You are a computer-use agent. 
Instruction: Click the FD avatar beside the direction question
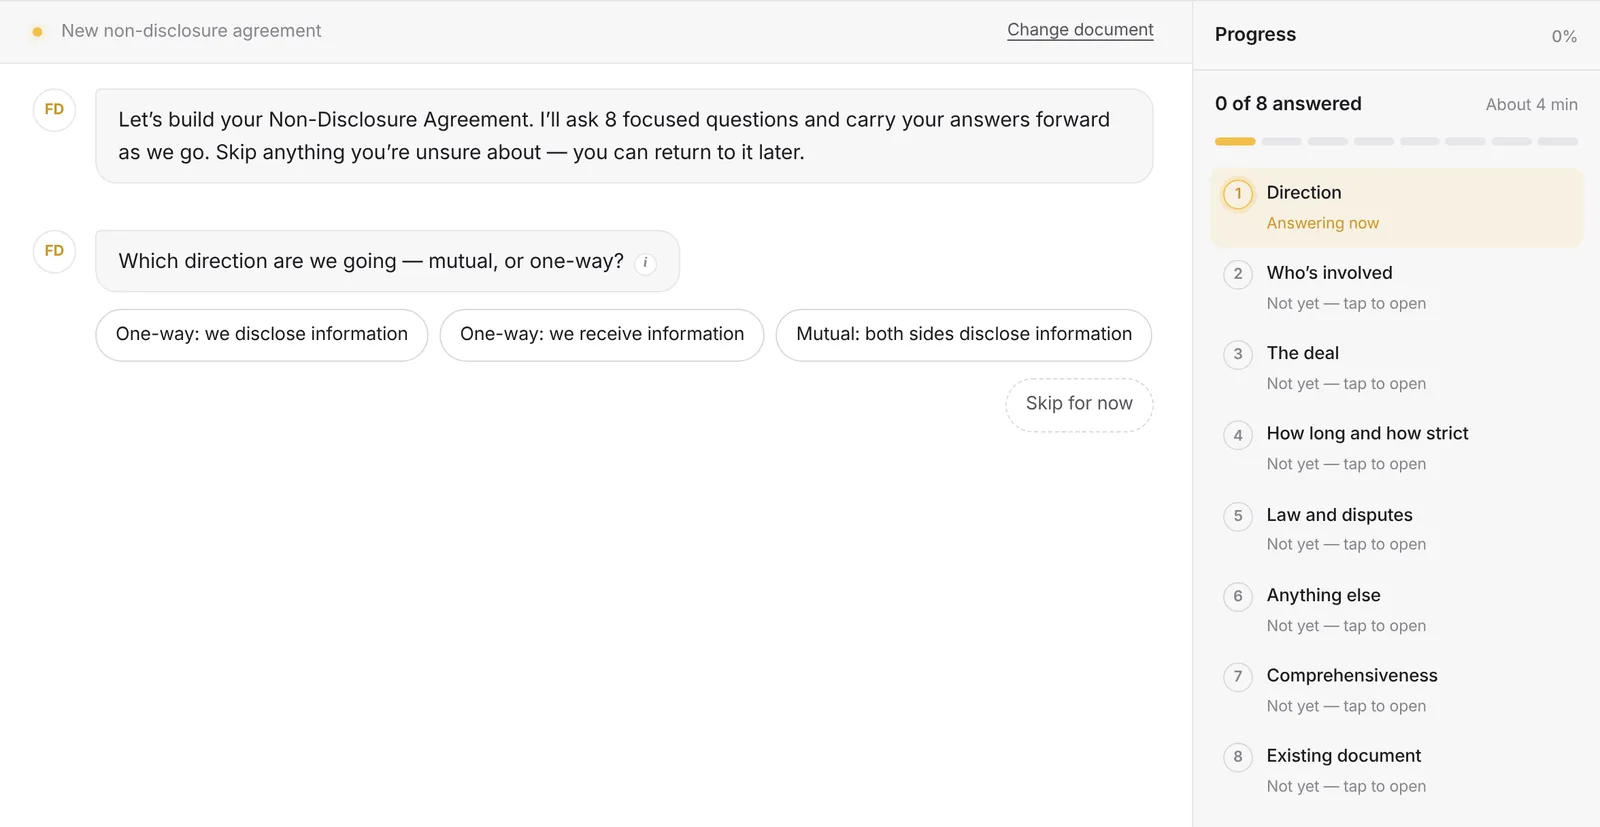tap(54, 251)
